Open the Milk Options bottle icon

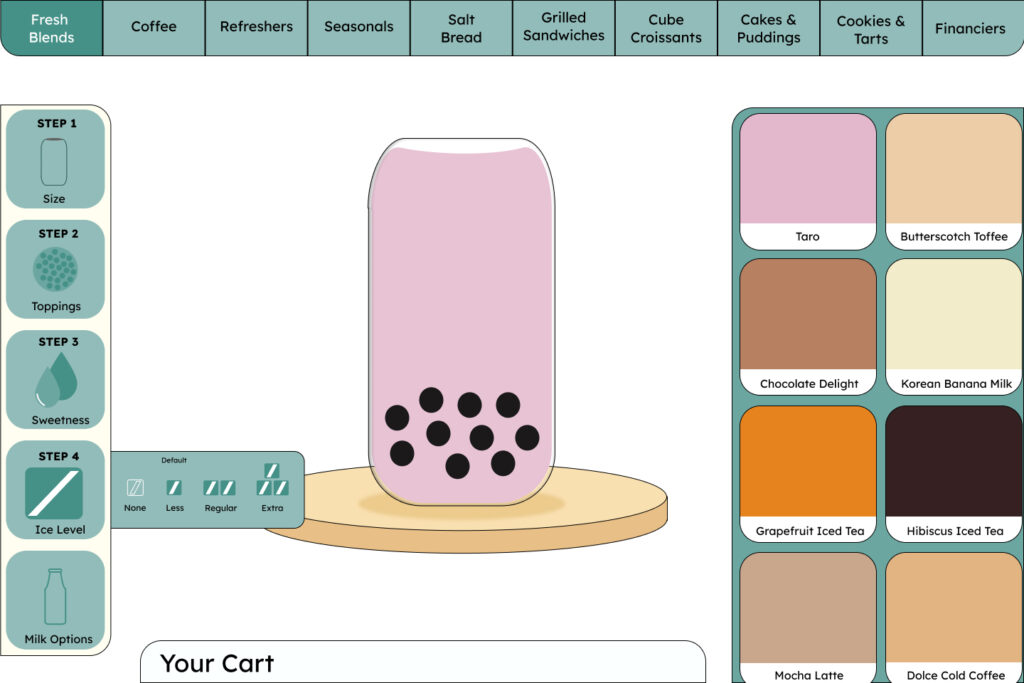point(56,600)
